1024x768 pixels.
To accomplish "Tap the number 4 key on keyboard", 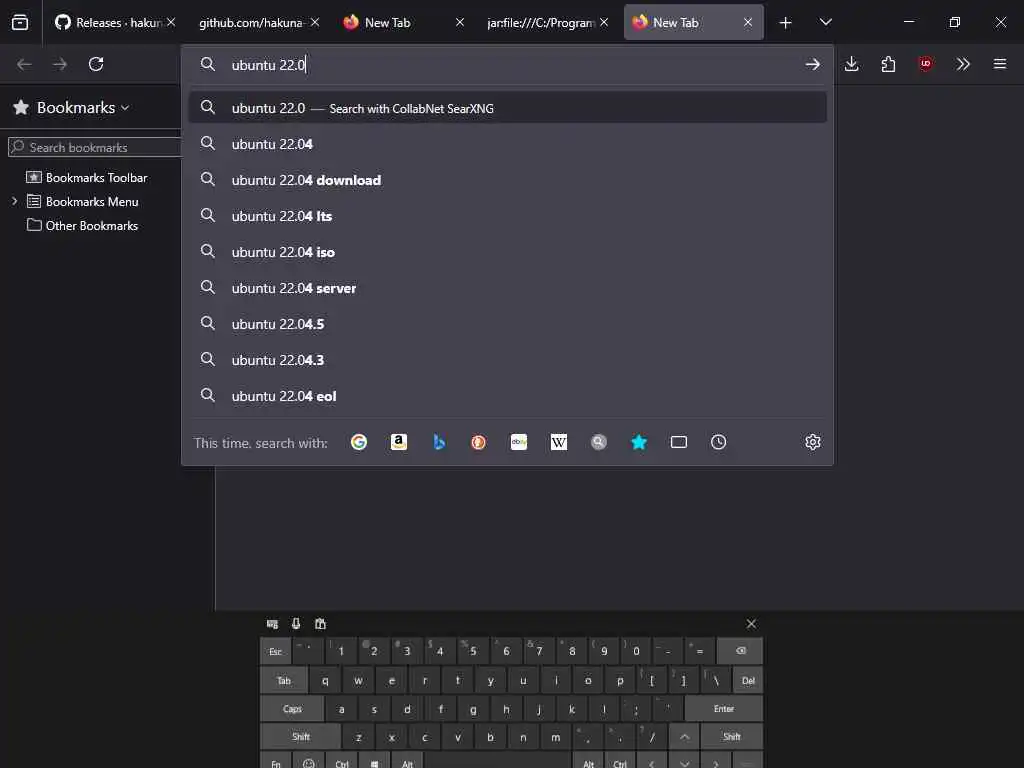I will pyautogui.click(x=440, y=651).
